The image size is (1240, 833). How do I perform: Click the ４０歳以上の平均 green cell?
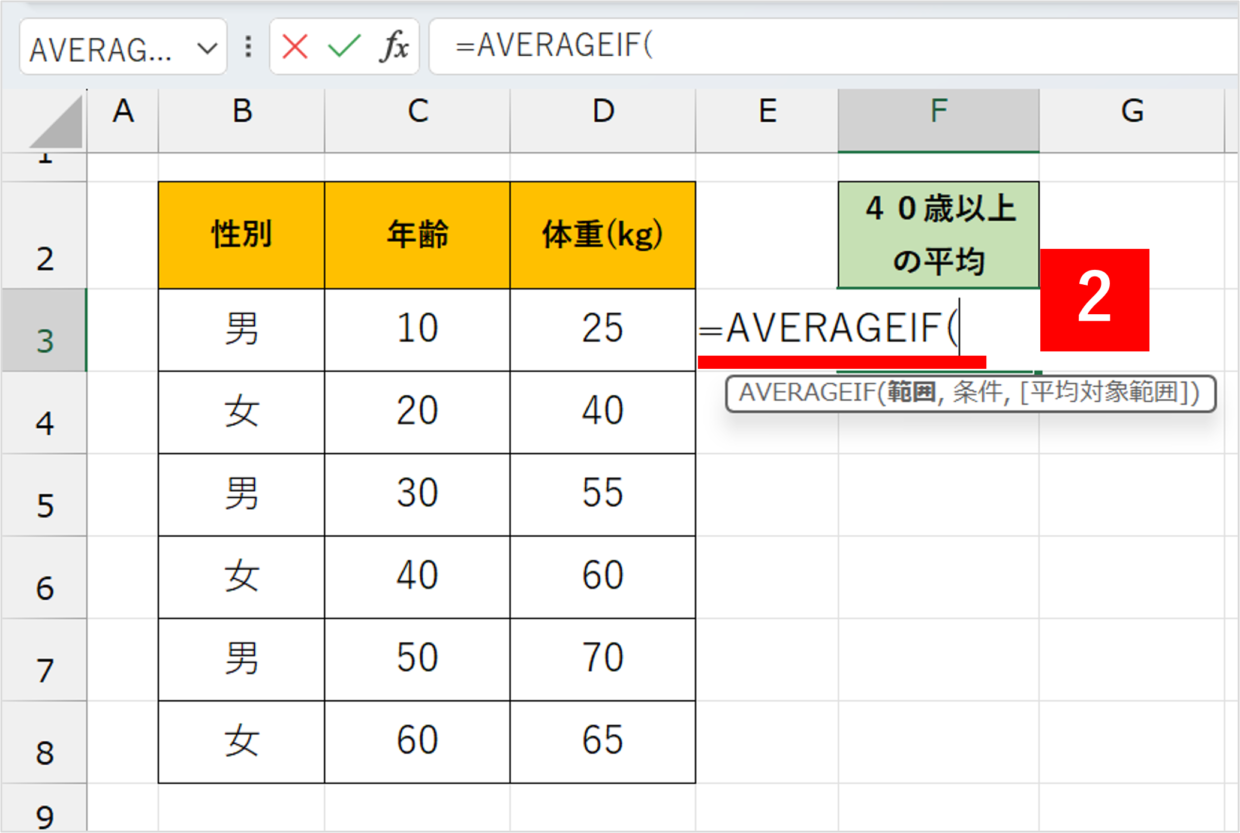(x=938, y=236)
